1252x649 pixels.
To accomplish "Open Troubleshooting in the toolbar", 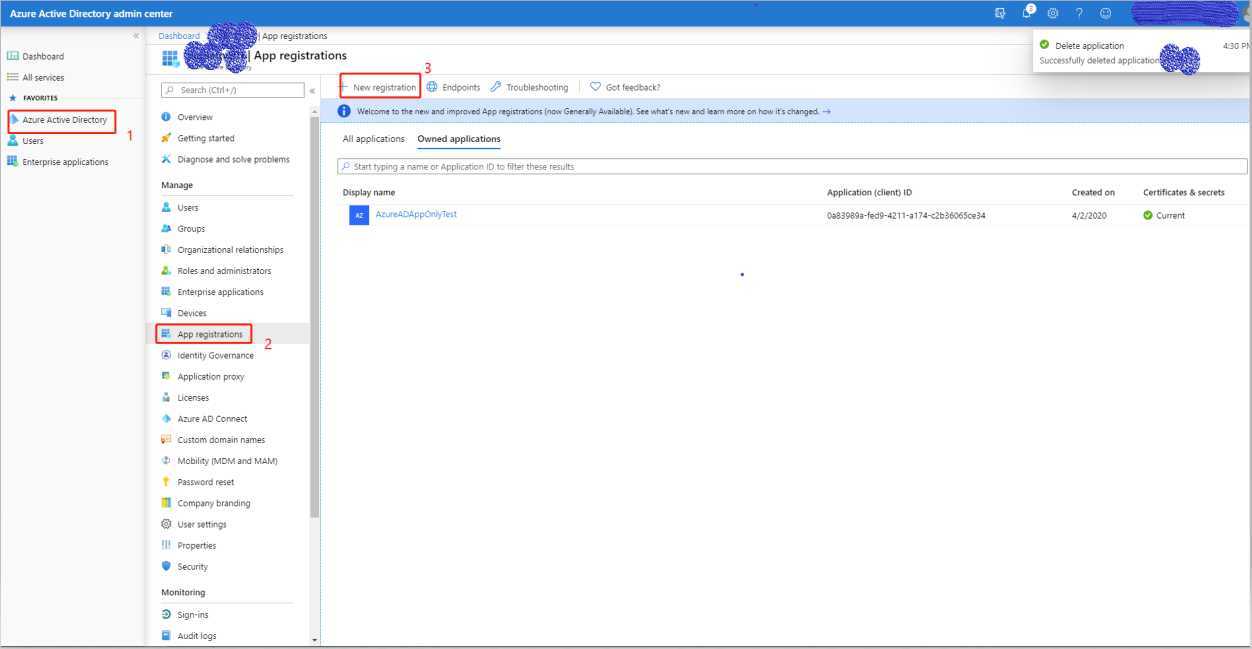I will 529,88.
